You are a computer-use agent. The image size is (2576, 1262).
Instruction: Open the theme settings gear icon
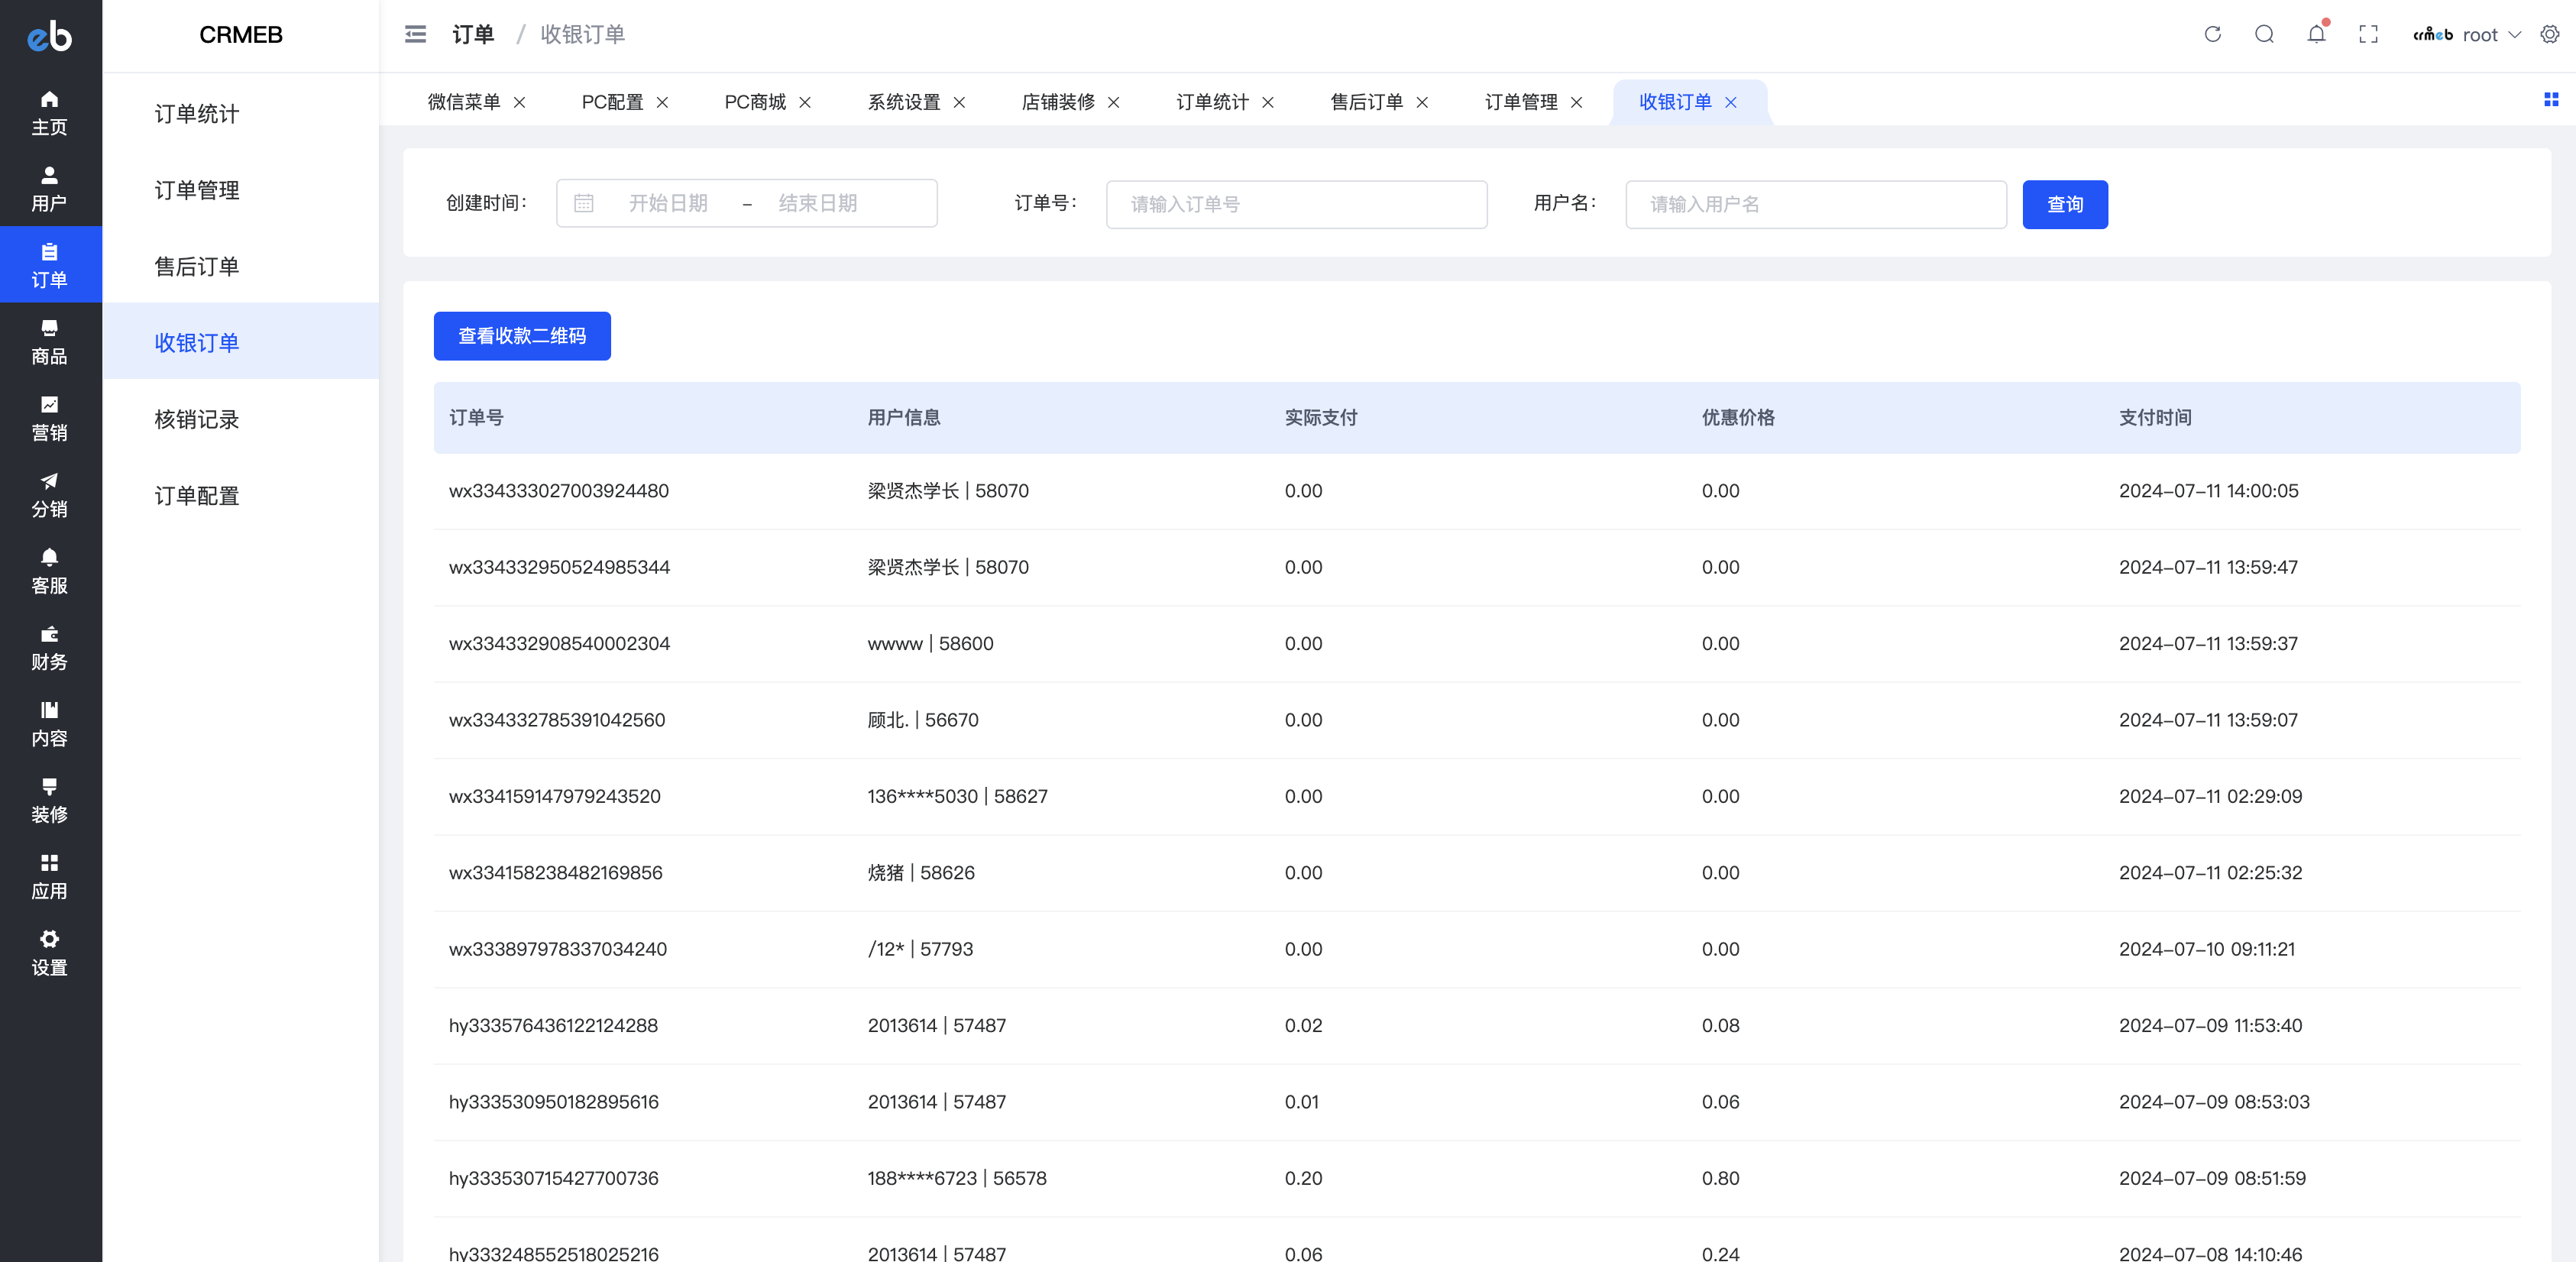[x=2550, y=35]
